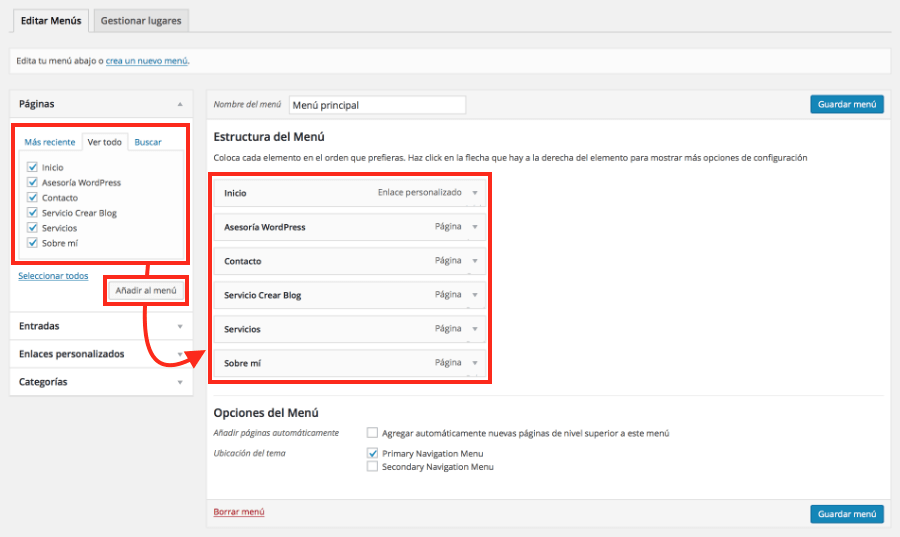Screen dimensions: 900x537
Task: Click the Nombre del menú text field
Action: [x=377, y=105]
